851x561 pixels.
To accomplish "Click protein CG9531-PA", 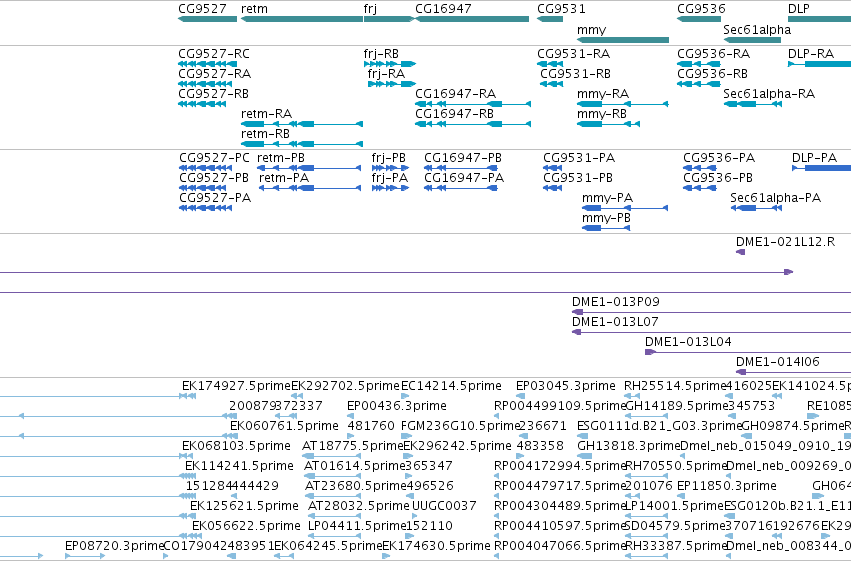I will tap(579, 158).
